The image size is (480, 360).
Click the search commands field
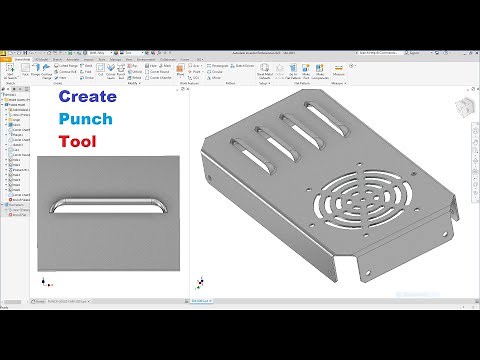(x=379, y=53)
